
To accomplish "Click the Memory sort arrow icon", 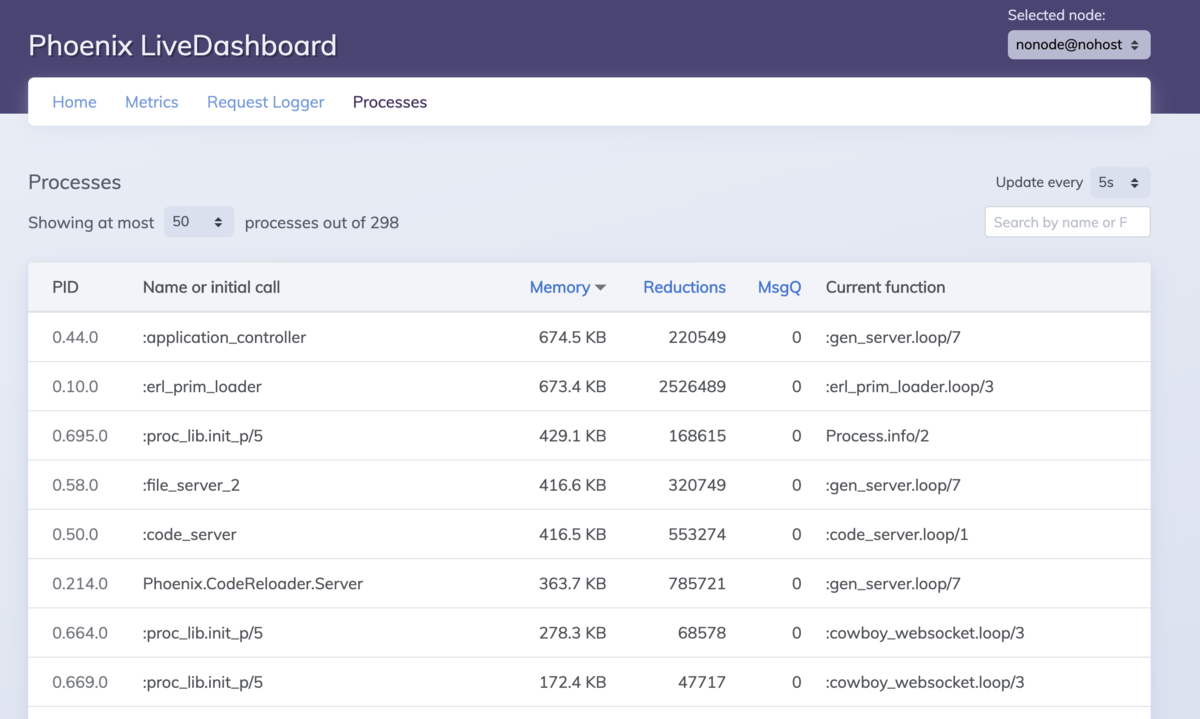I will [x=601, y=288].
